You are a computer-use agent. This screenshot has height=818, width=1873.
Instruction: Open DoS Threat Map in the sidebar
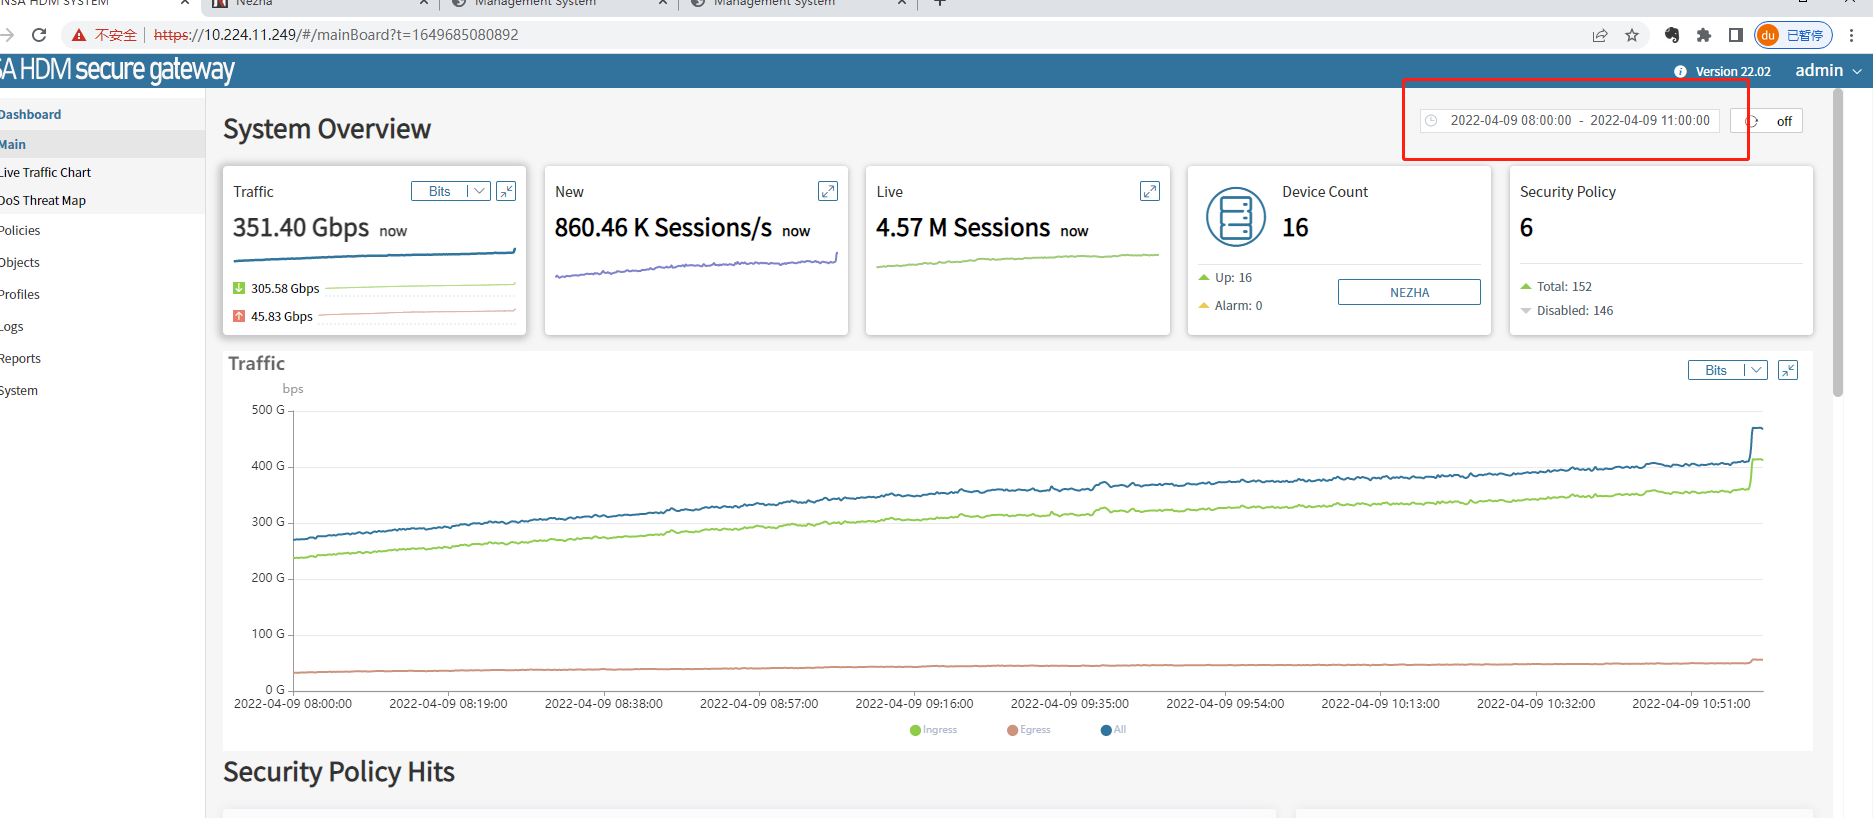point(44,200)
